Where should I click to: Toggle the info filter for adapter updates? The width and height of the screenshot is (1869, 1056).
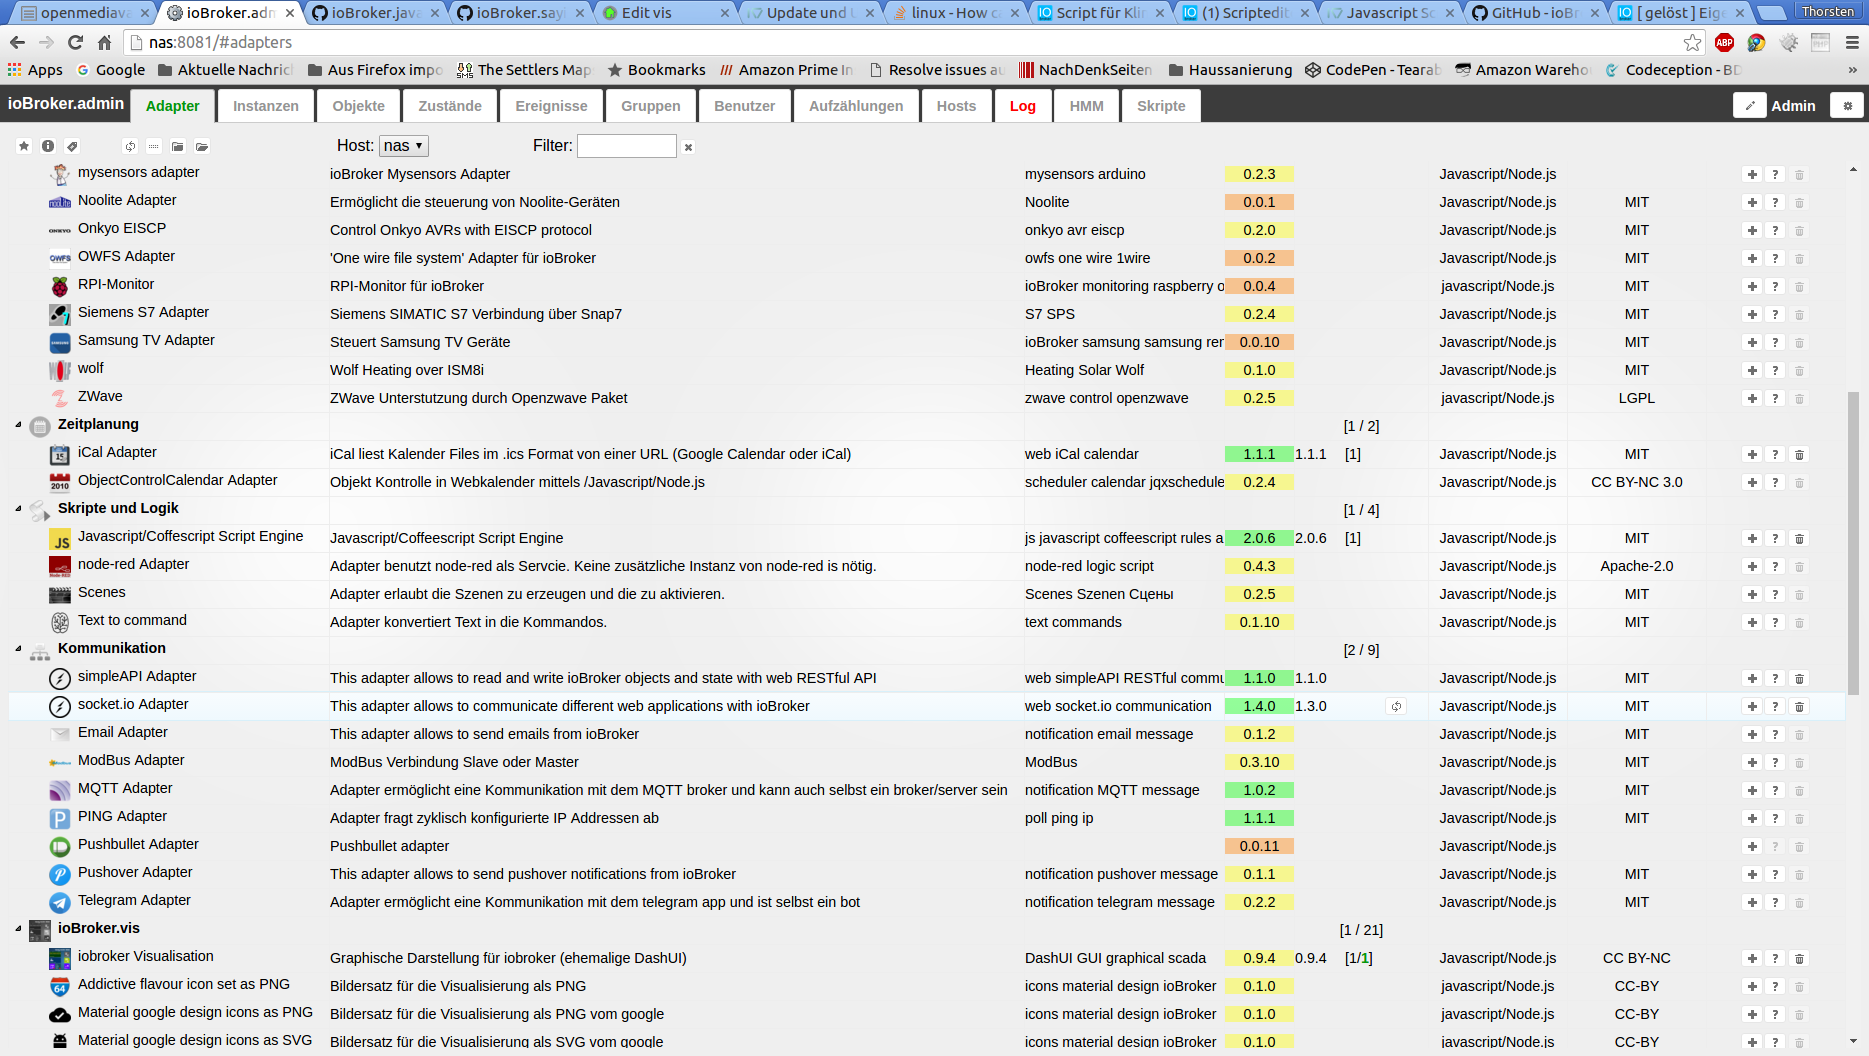point(48,146)
